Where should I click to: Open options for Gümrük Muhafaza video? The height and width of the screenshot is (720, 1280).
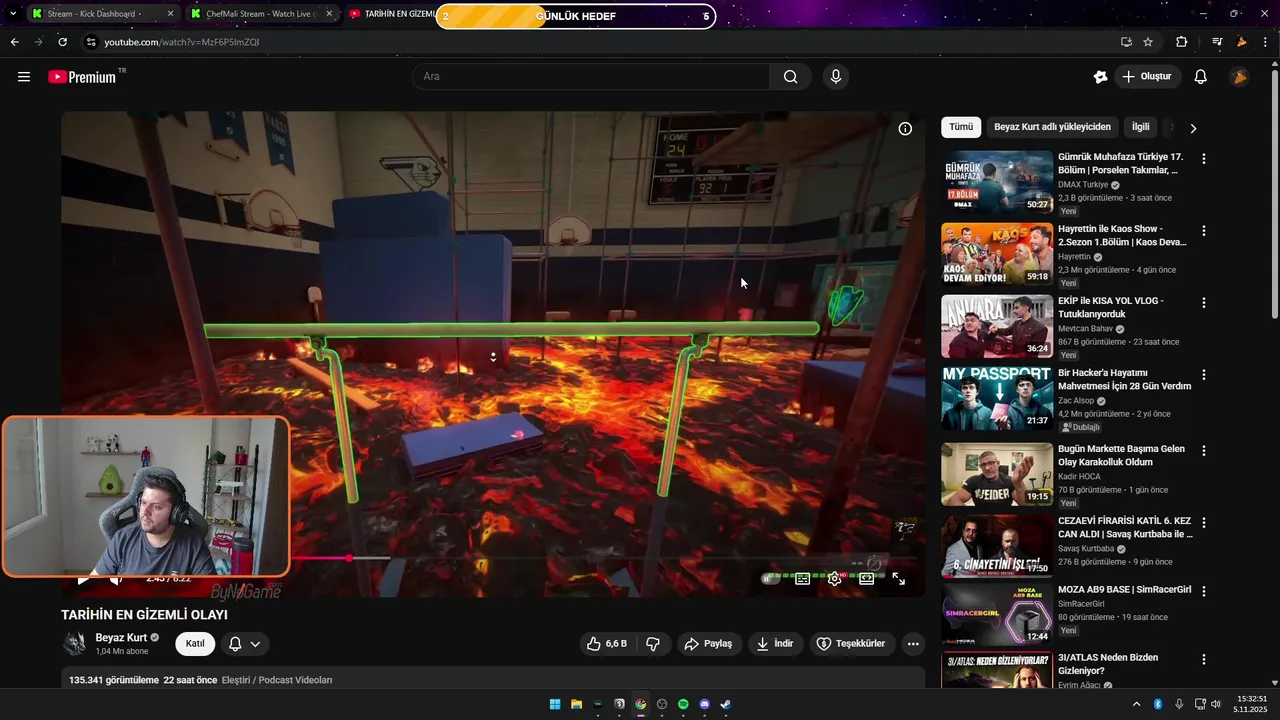click(1204, 159)
